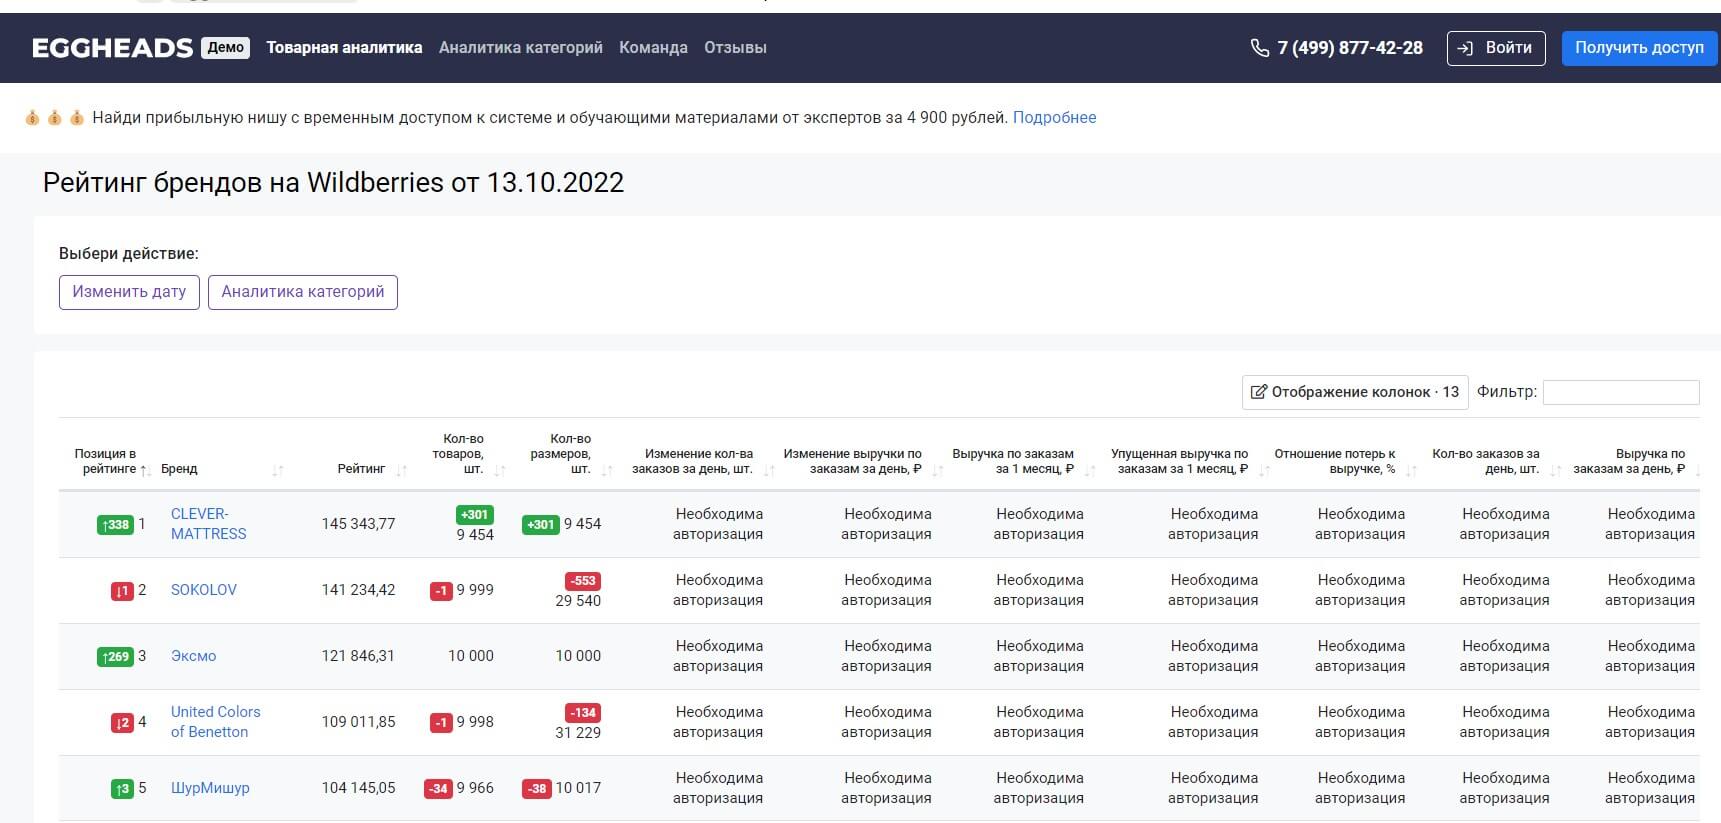The image size is (1721, 823).
Task: Open Аналитика категорий in top navigation
Action: tap(521, 48)
